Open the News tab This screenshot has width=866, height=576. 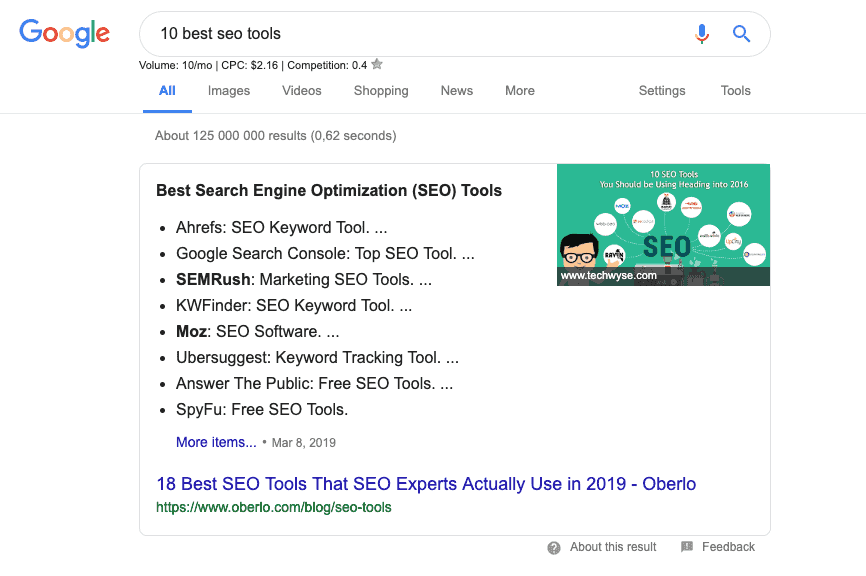[x=457, y=91]
